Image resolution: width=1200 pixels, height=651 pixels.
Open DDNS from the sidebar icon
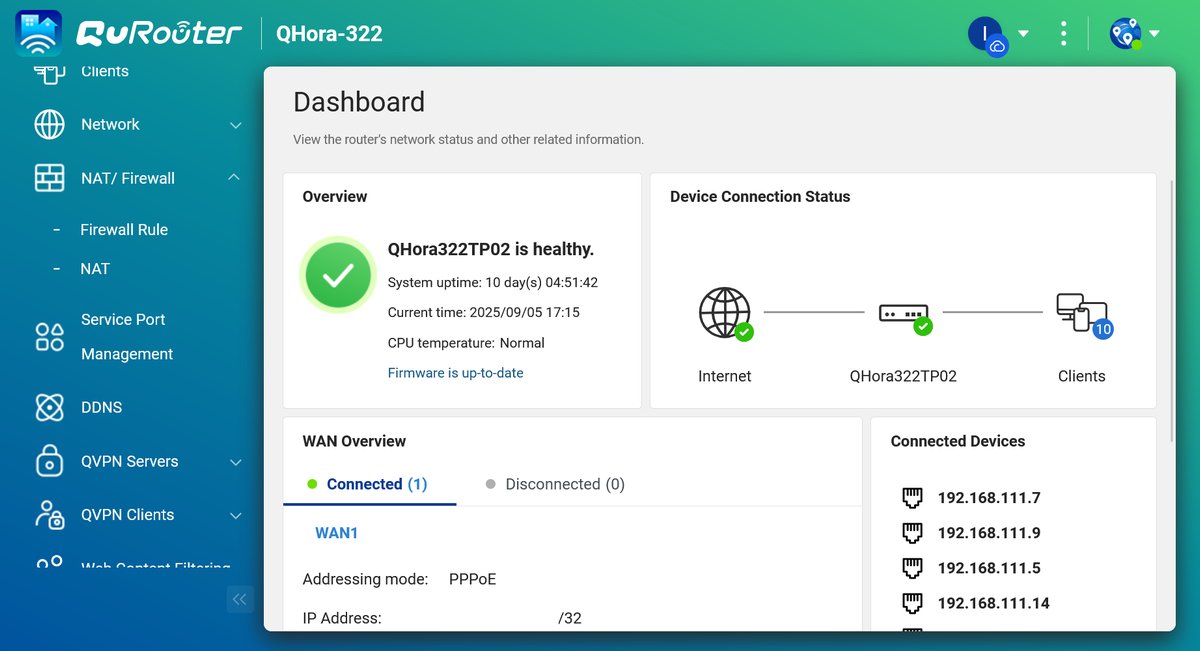pyautogui.click(x=49, y=407)
